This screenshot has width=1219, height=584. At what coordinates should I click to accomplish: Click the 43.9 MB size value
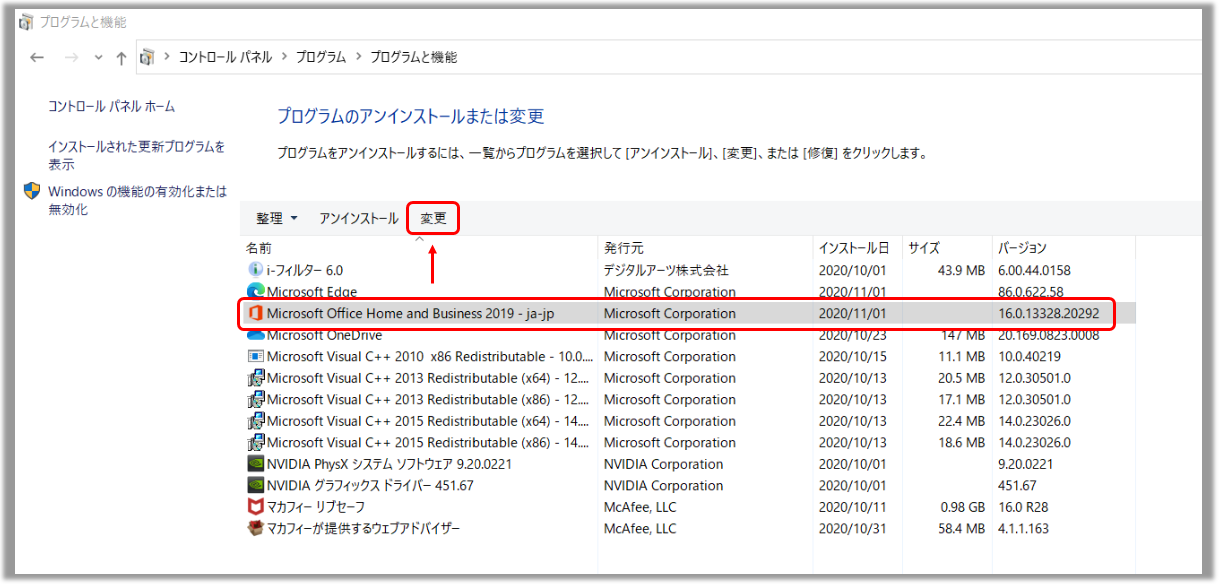pos(959,270)
